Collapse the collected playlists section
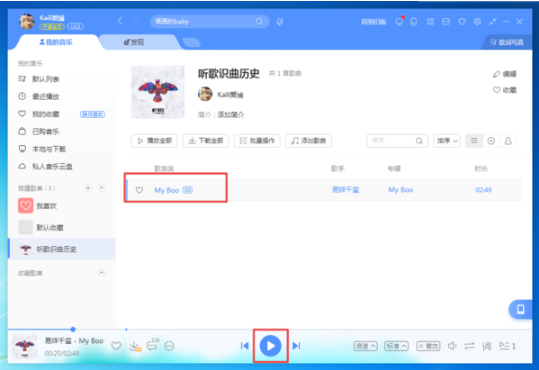This screenshot has width=539, height=370. (101, 273)
